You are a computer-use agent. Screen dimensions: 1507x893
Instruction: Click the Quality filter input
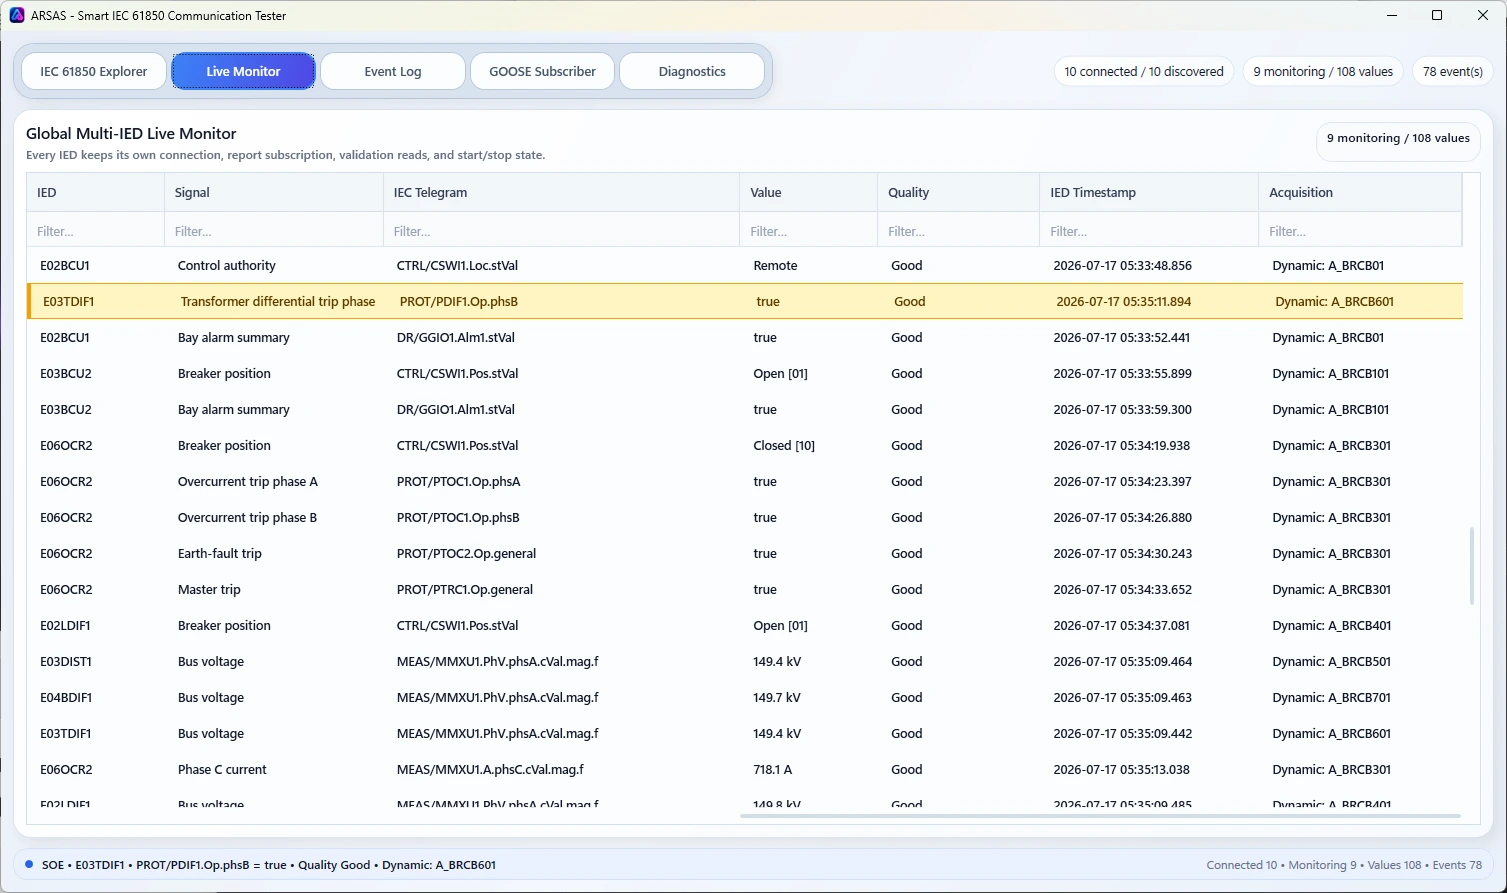[x=958, y=231]
